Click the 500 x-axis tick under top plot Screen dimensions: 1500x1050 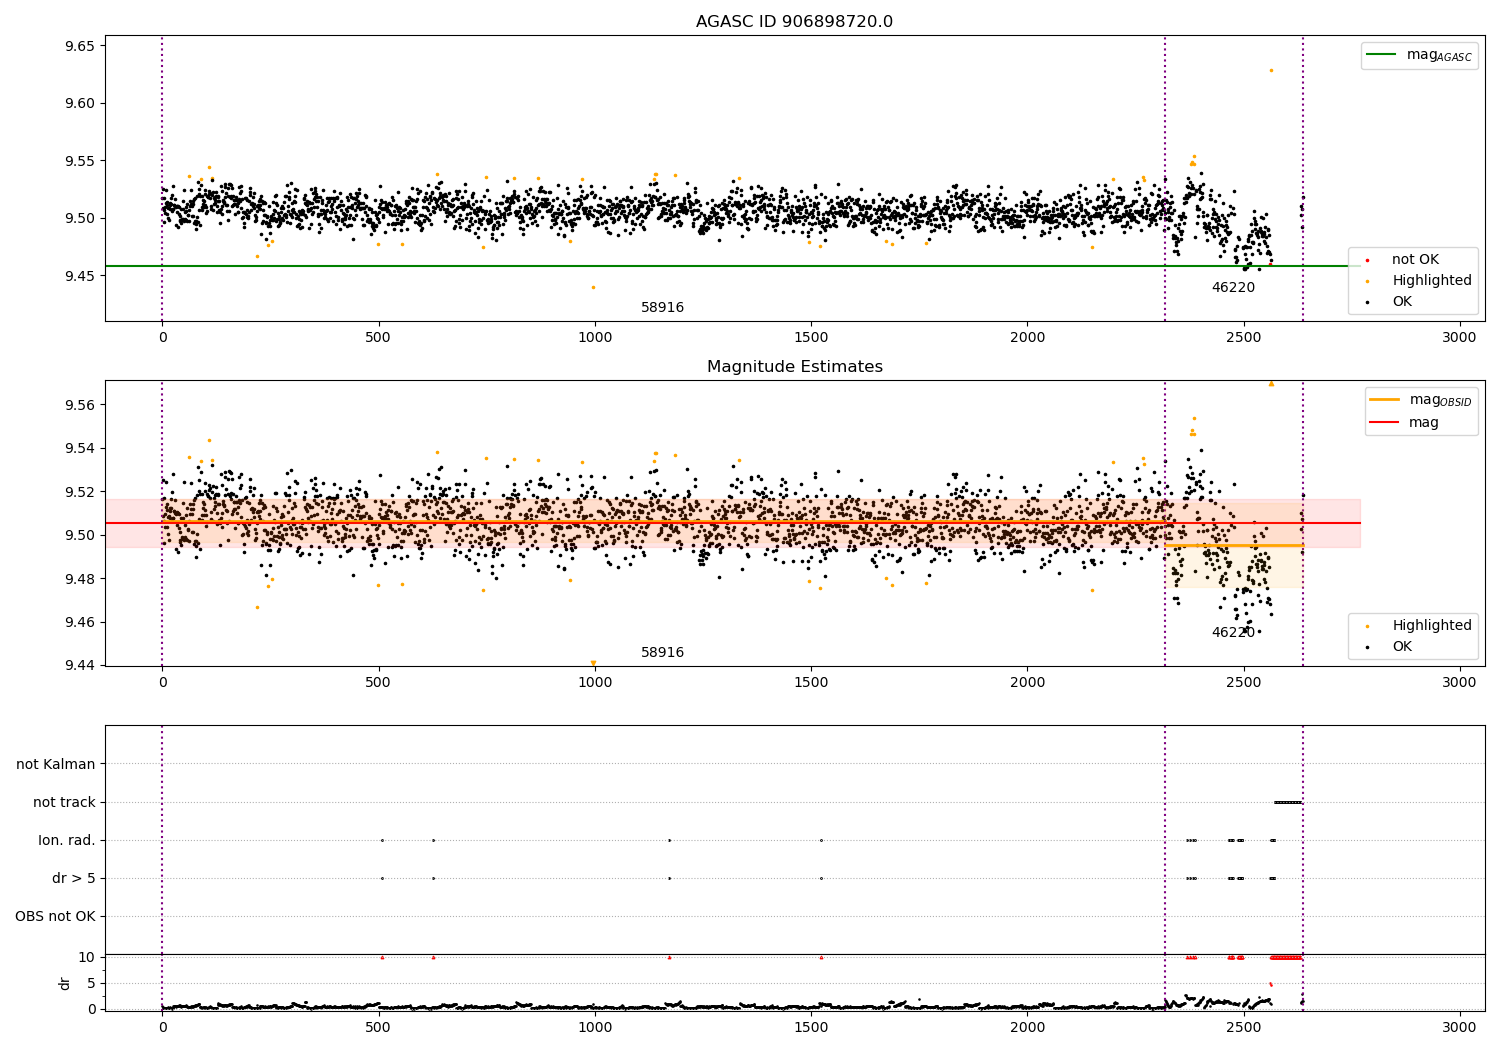[x=378, y=338]
